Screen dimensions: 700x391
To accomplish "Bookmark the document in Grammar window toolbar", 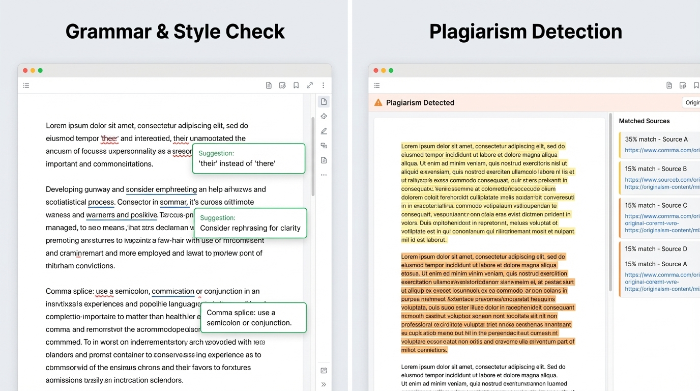I will (x=296, y=85).
